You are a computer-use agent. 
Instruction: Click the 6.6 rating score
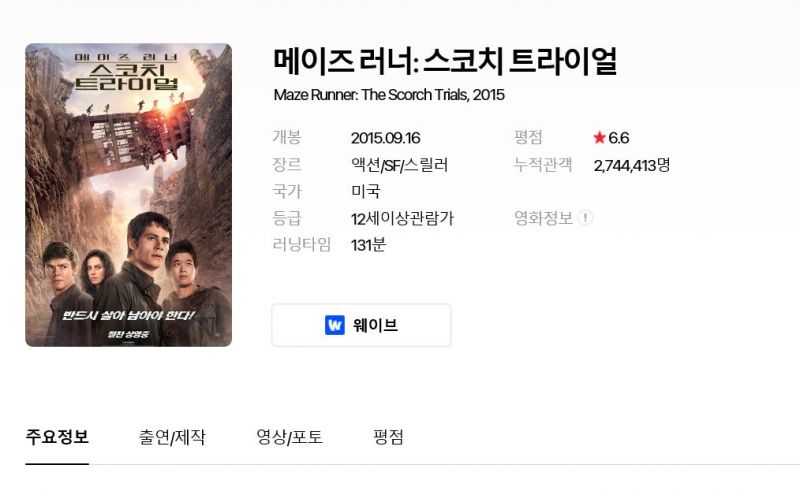(618, 138)
